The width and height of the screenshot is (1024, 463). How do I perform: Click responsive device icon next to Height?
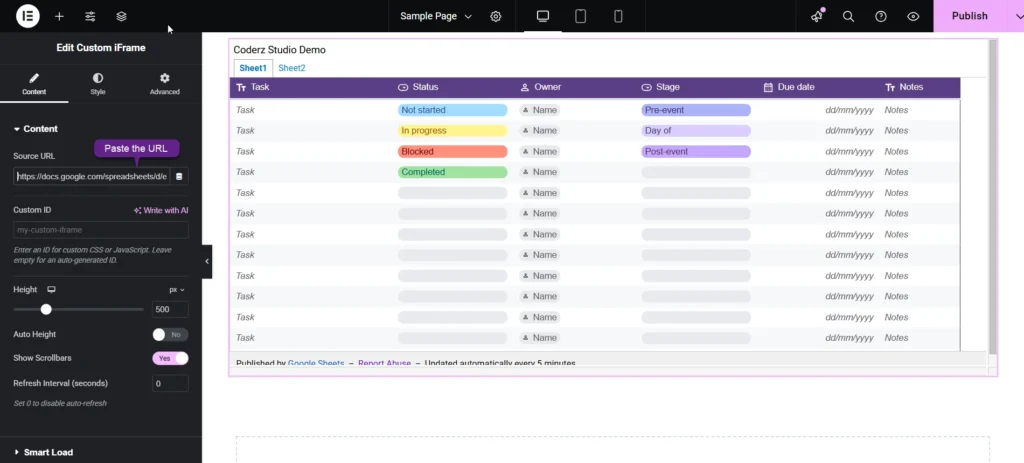click(52, 289)
